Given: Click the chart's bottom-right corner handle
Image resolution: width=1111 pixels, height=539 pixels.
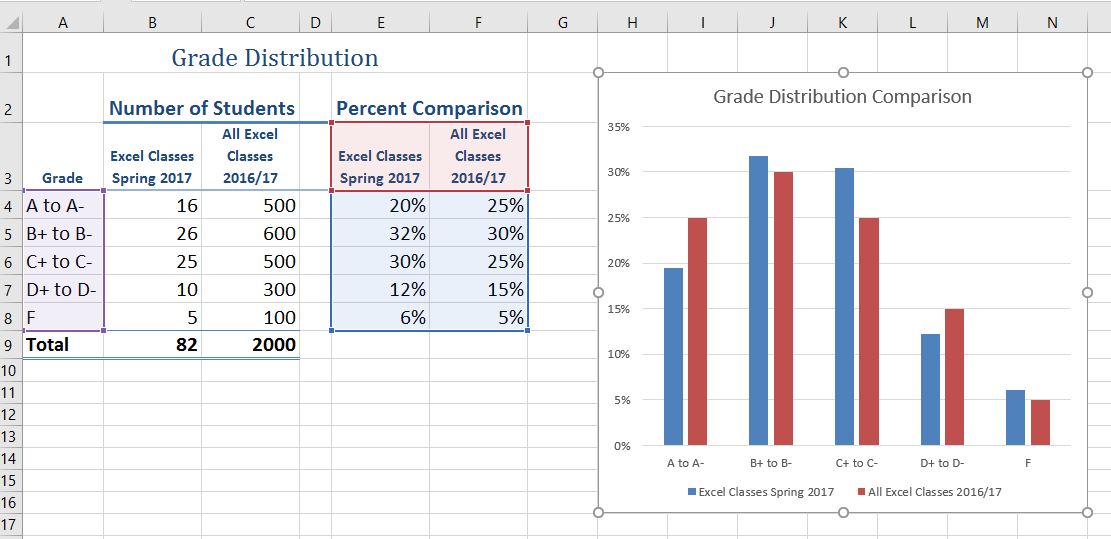Looking at the screenshot, I should [x=1088, y=512].
